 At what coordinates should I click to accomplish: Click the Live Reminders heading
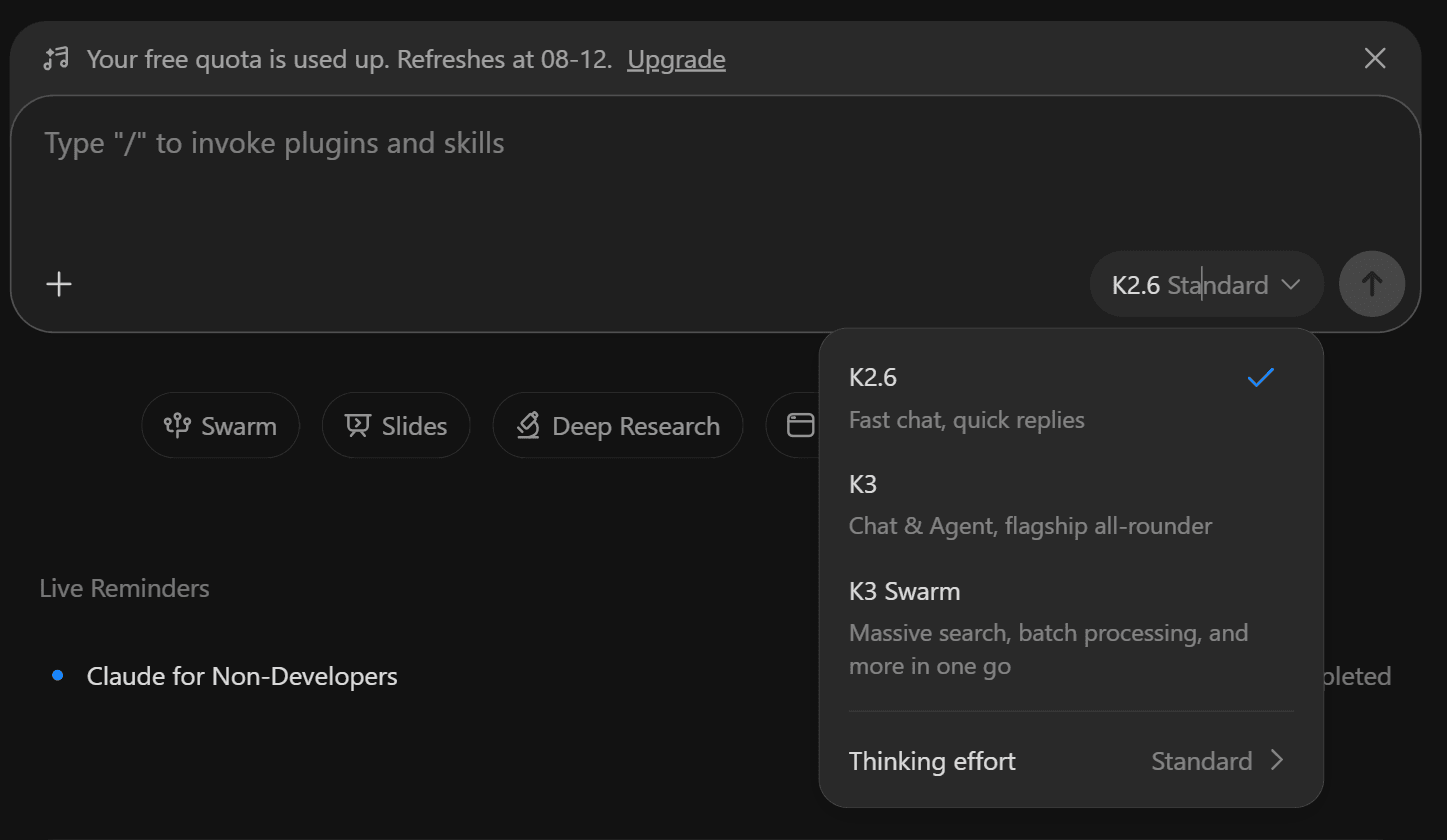125,588
